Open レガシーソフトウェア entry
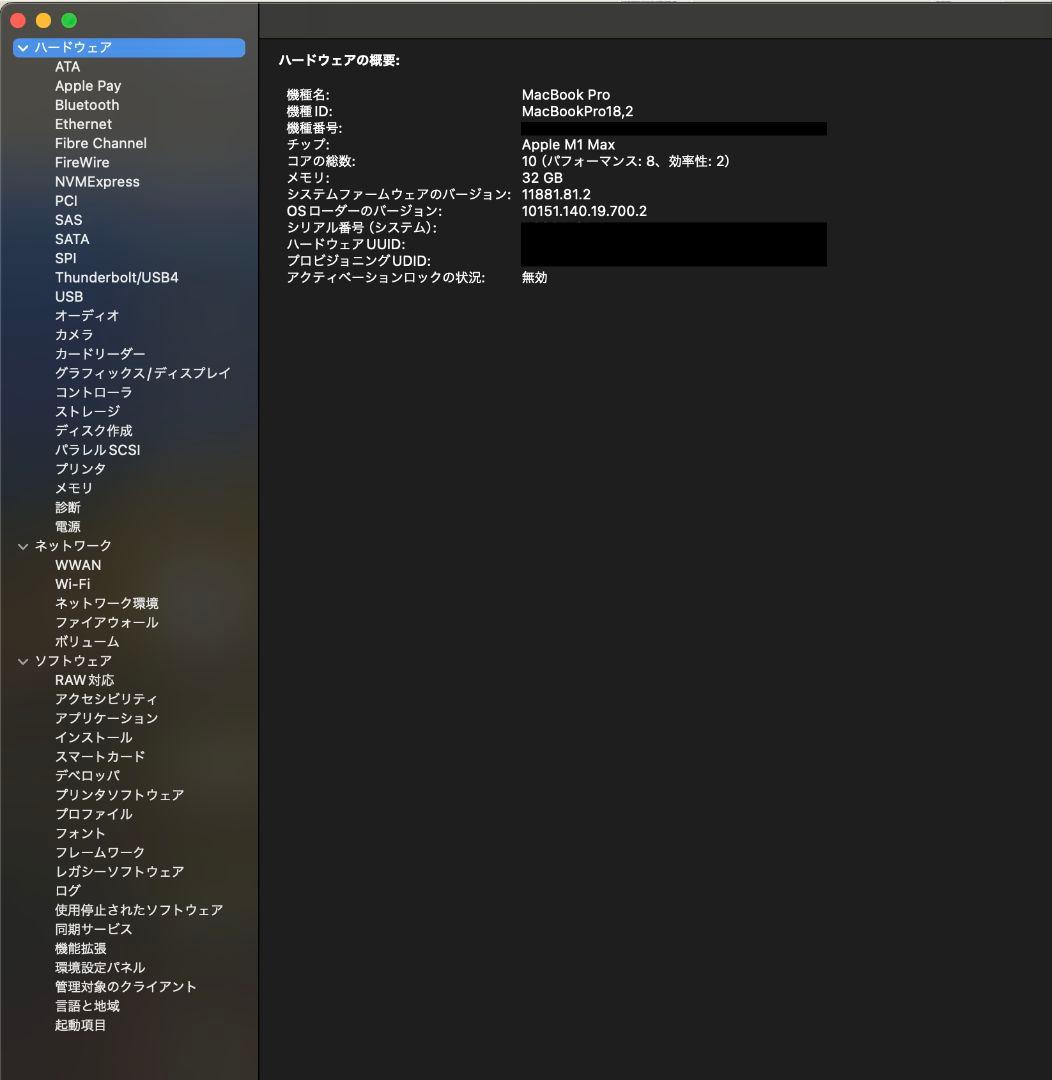1052x1080 pixels. tap(119, 872)
